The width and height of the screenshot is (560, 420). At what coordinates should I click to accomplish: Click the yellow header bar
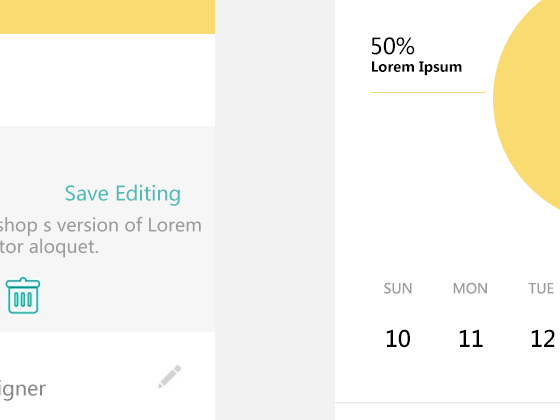(107, 17)
